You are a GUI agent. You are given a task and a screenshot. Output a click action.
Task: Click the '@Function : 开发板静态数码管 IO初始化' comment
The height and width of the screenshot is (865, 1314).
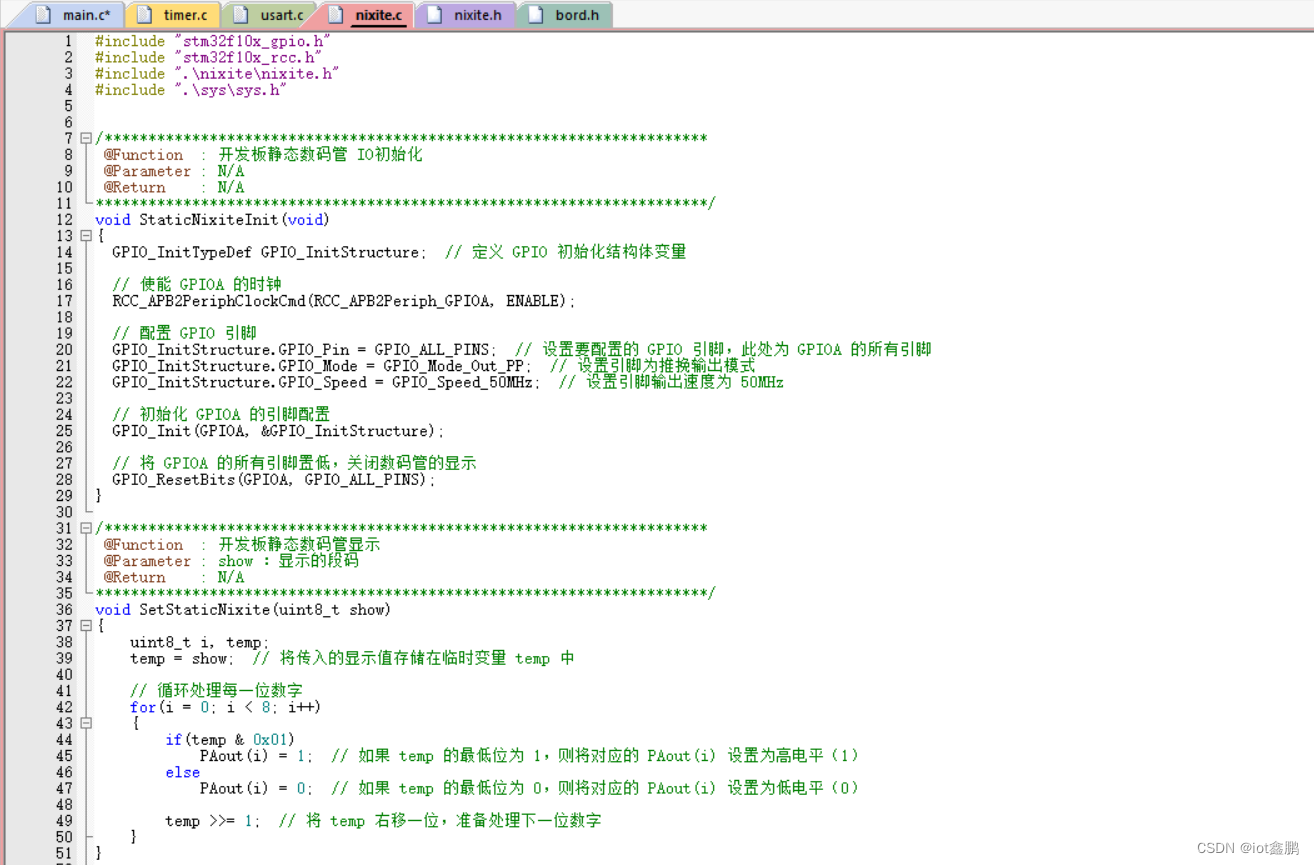coord(263,155)
